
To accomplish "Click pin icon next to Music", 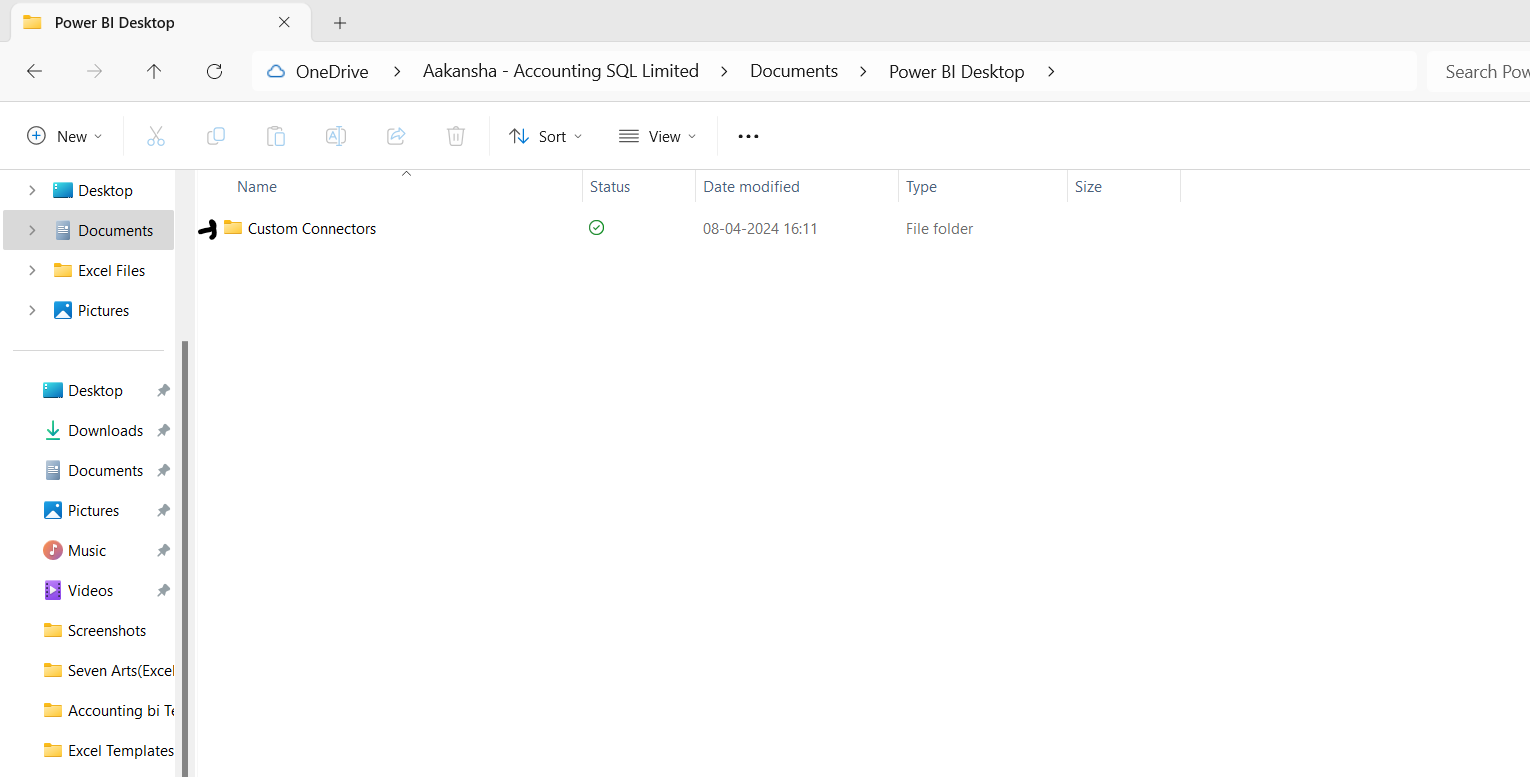I will click(163, 550).
